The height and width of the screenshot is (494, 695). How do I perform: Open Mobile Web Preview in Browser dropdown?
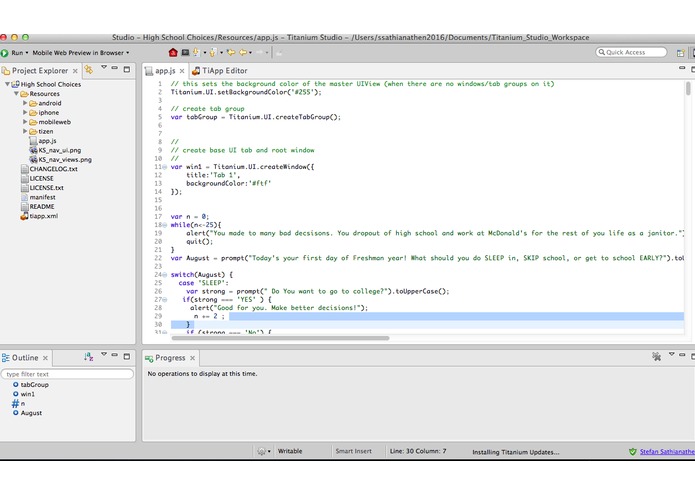[x=128, y=53]
